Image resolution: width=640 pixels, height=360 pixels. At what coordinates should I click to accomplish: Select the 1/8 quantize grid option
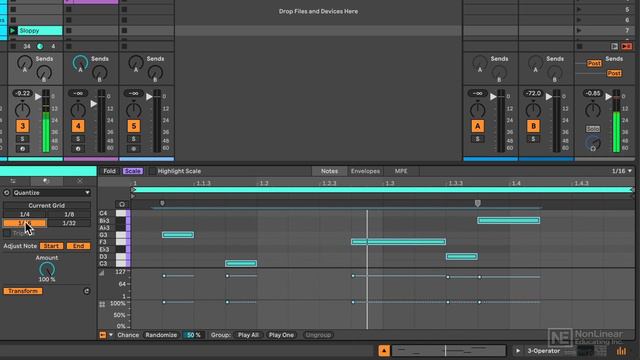coord(69,214)
